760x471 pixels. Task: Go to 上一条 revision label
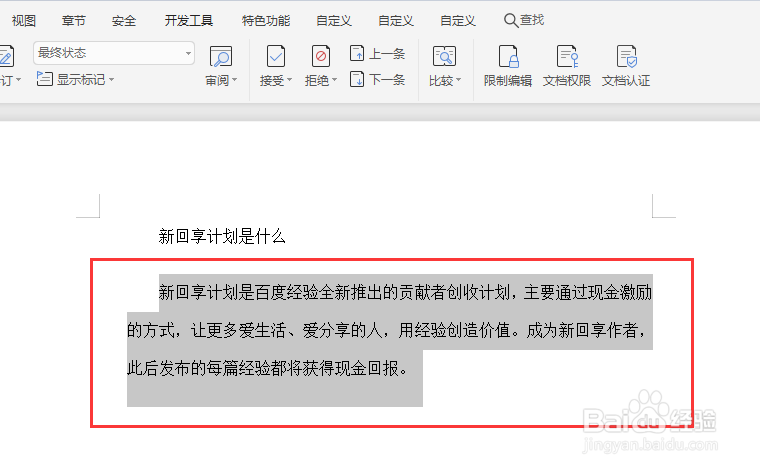click(387, 53)
